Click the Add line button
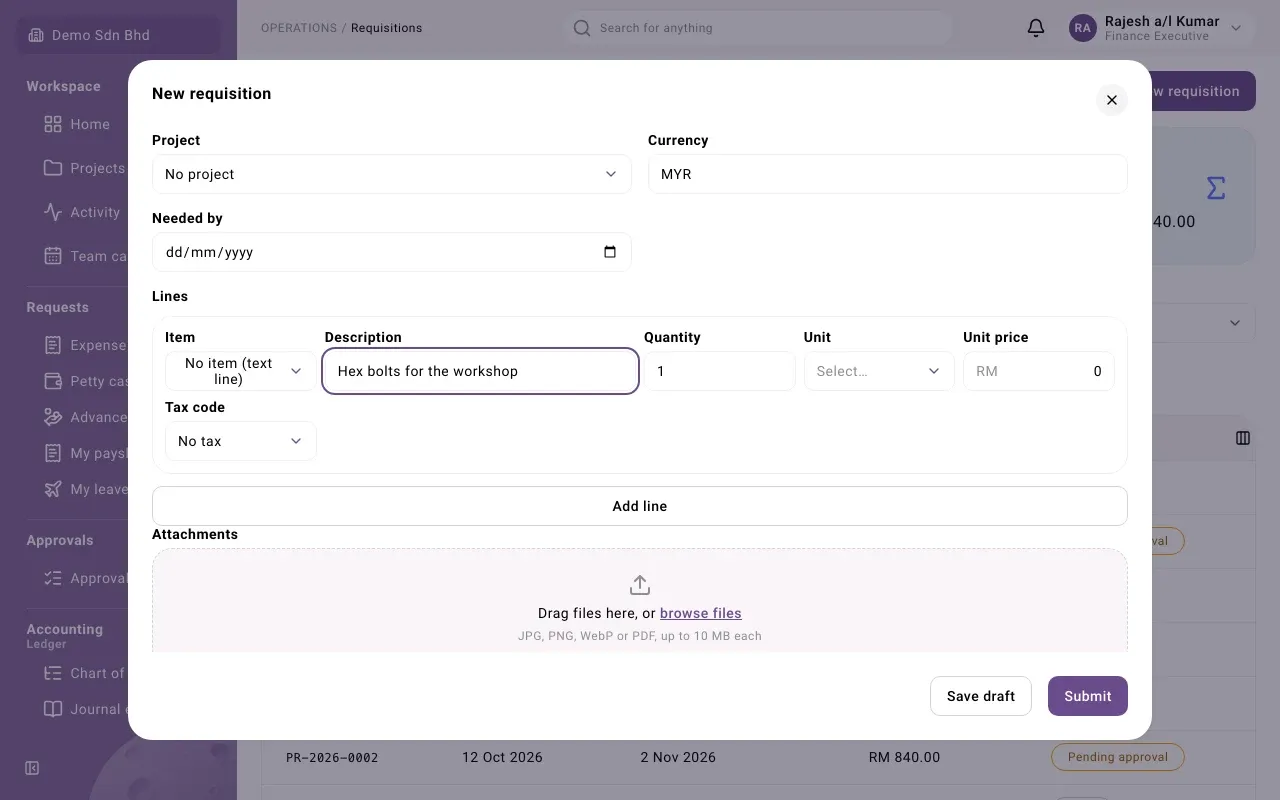1280x800 pixels. [640, 506]
